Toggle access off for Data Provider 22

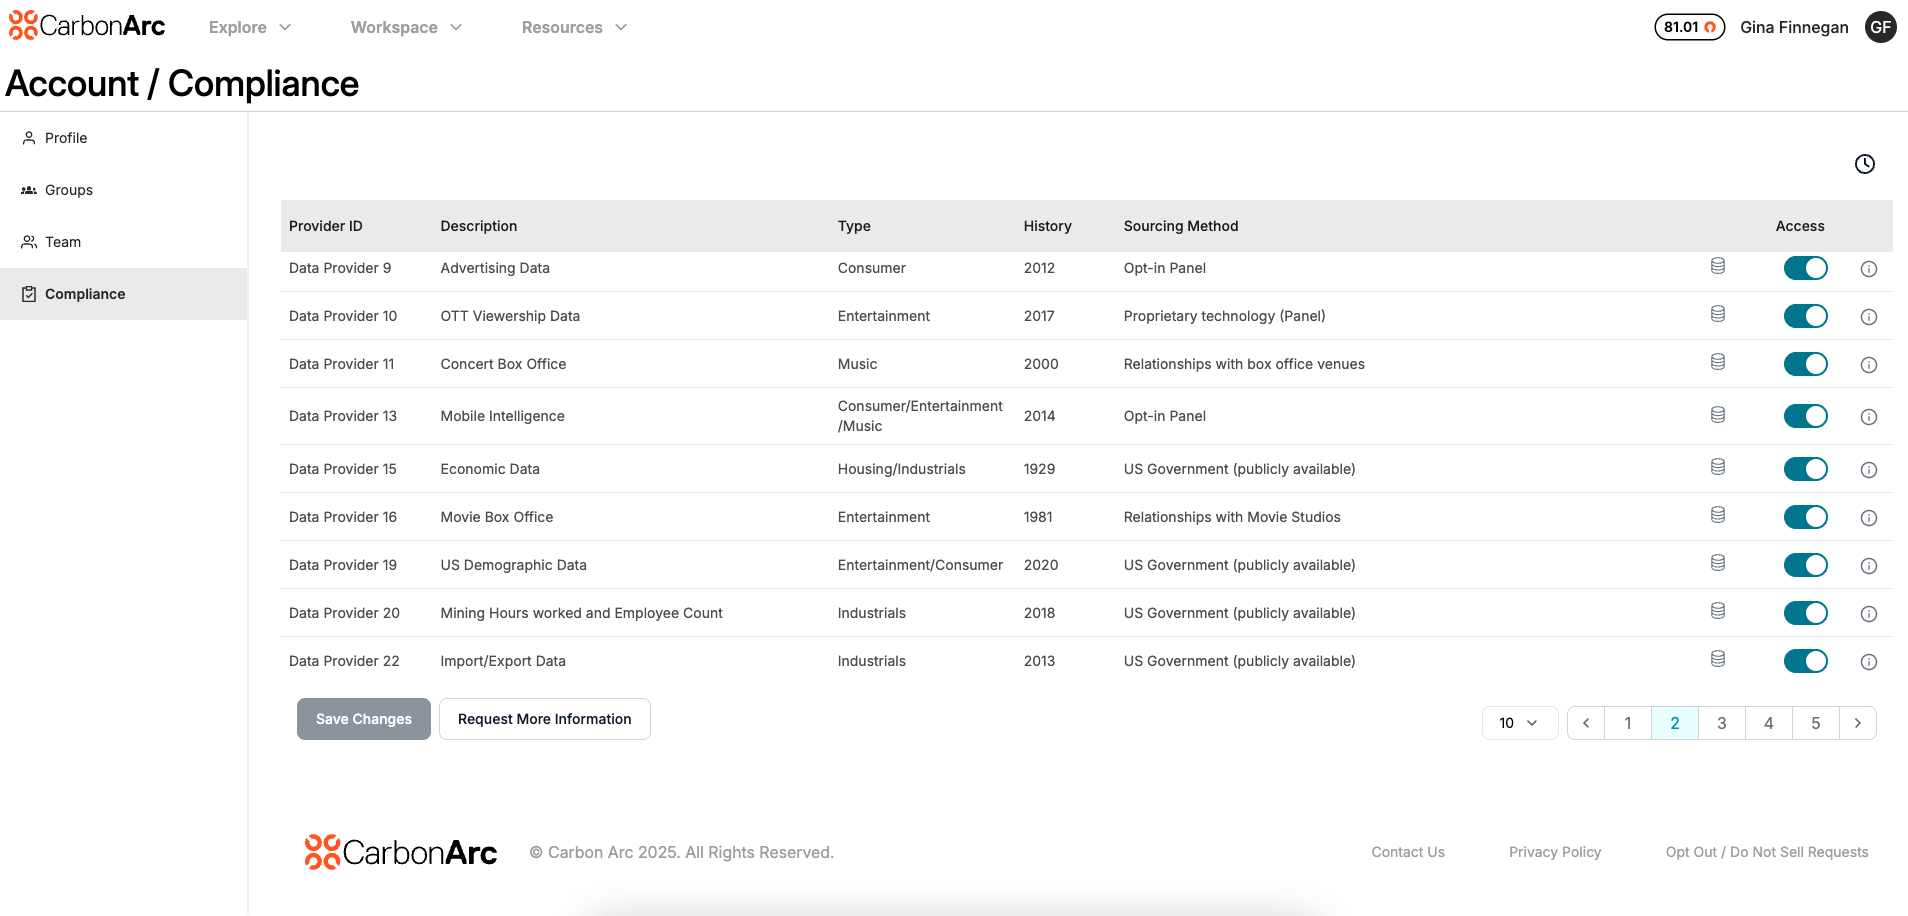click(x=1805, y=661)
